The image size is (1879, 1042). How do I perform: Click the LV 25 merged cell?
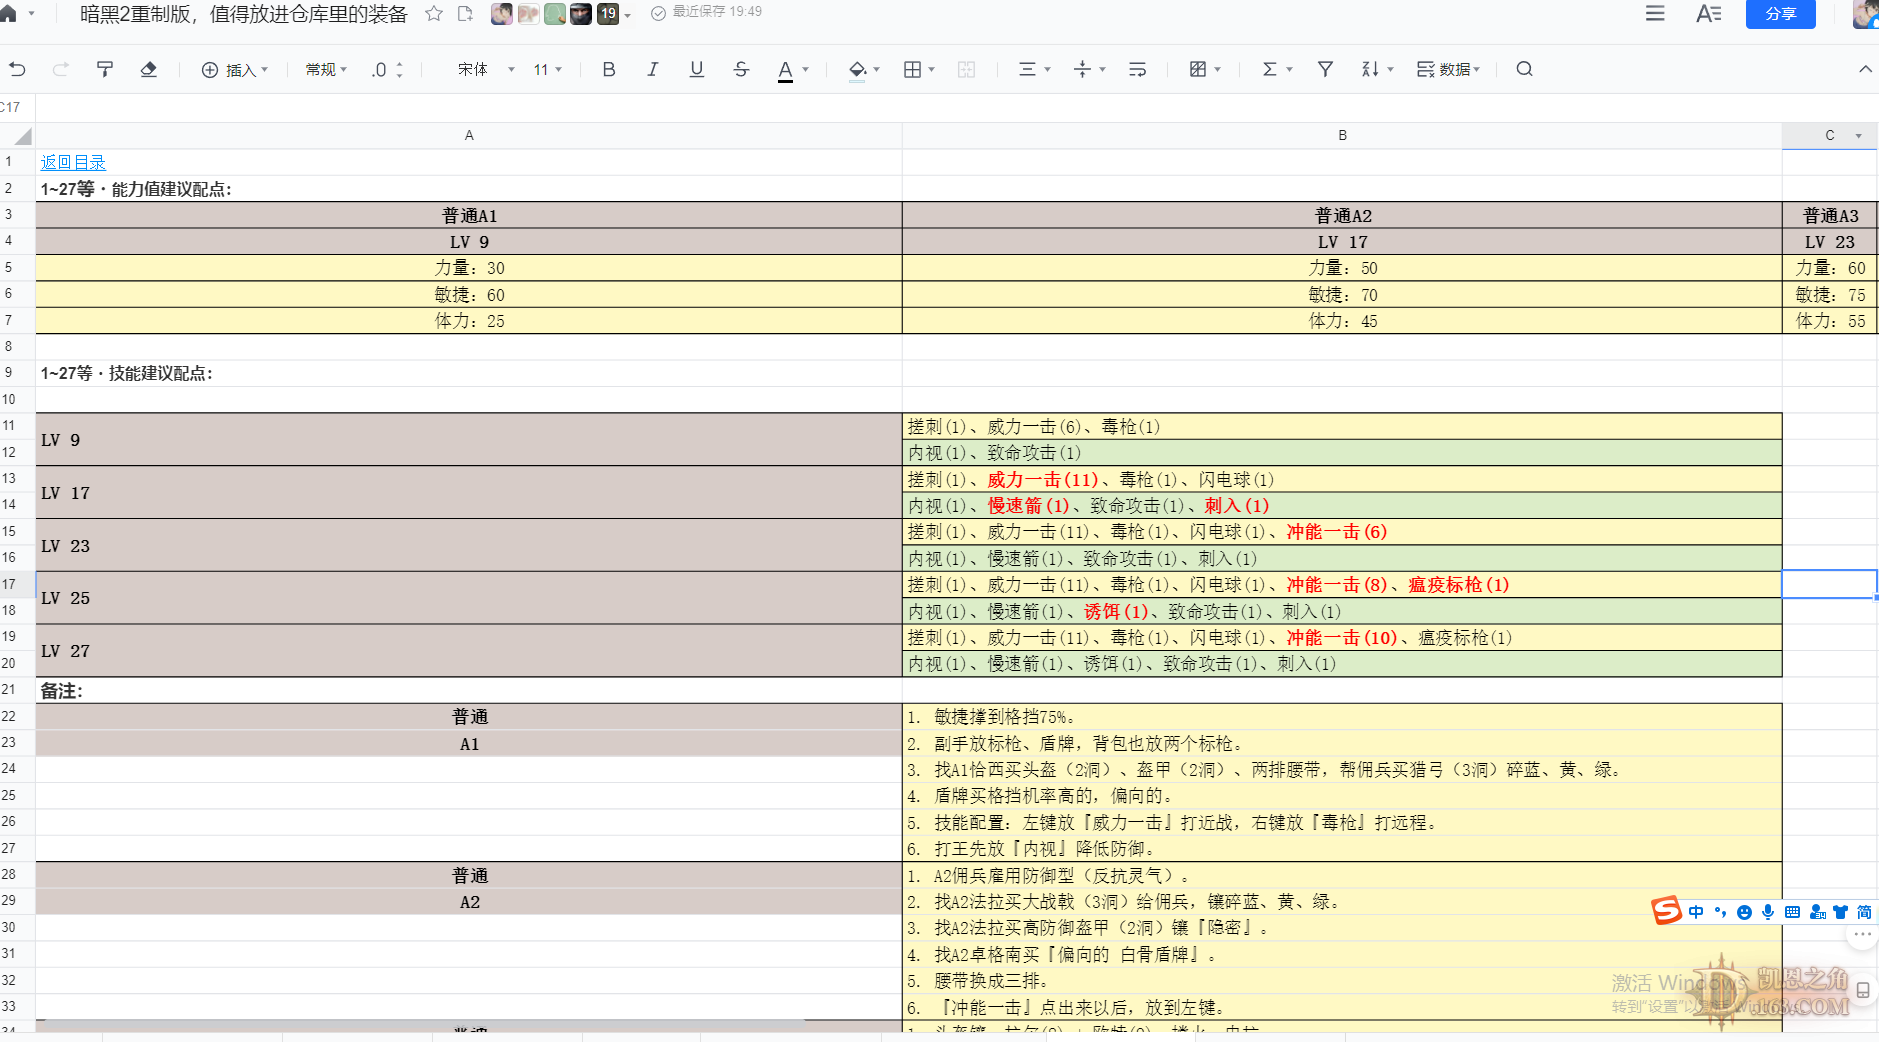469,598
